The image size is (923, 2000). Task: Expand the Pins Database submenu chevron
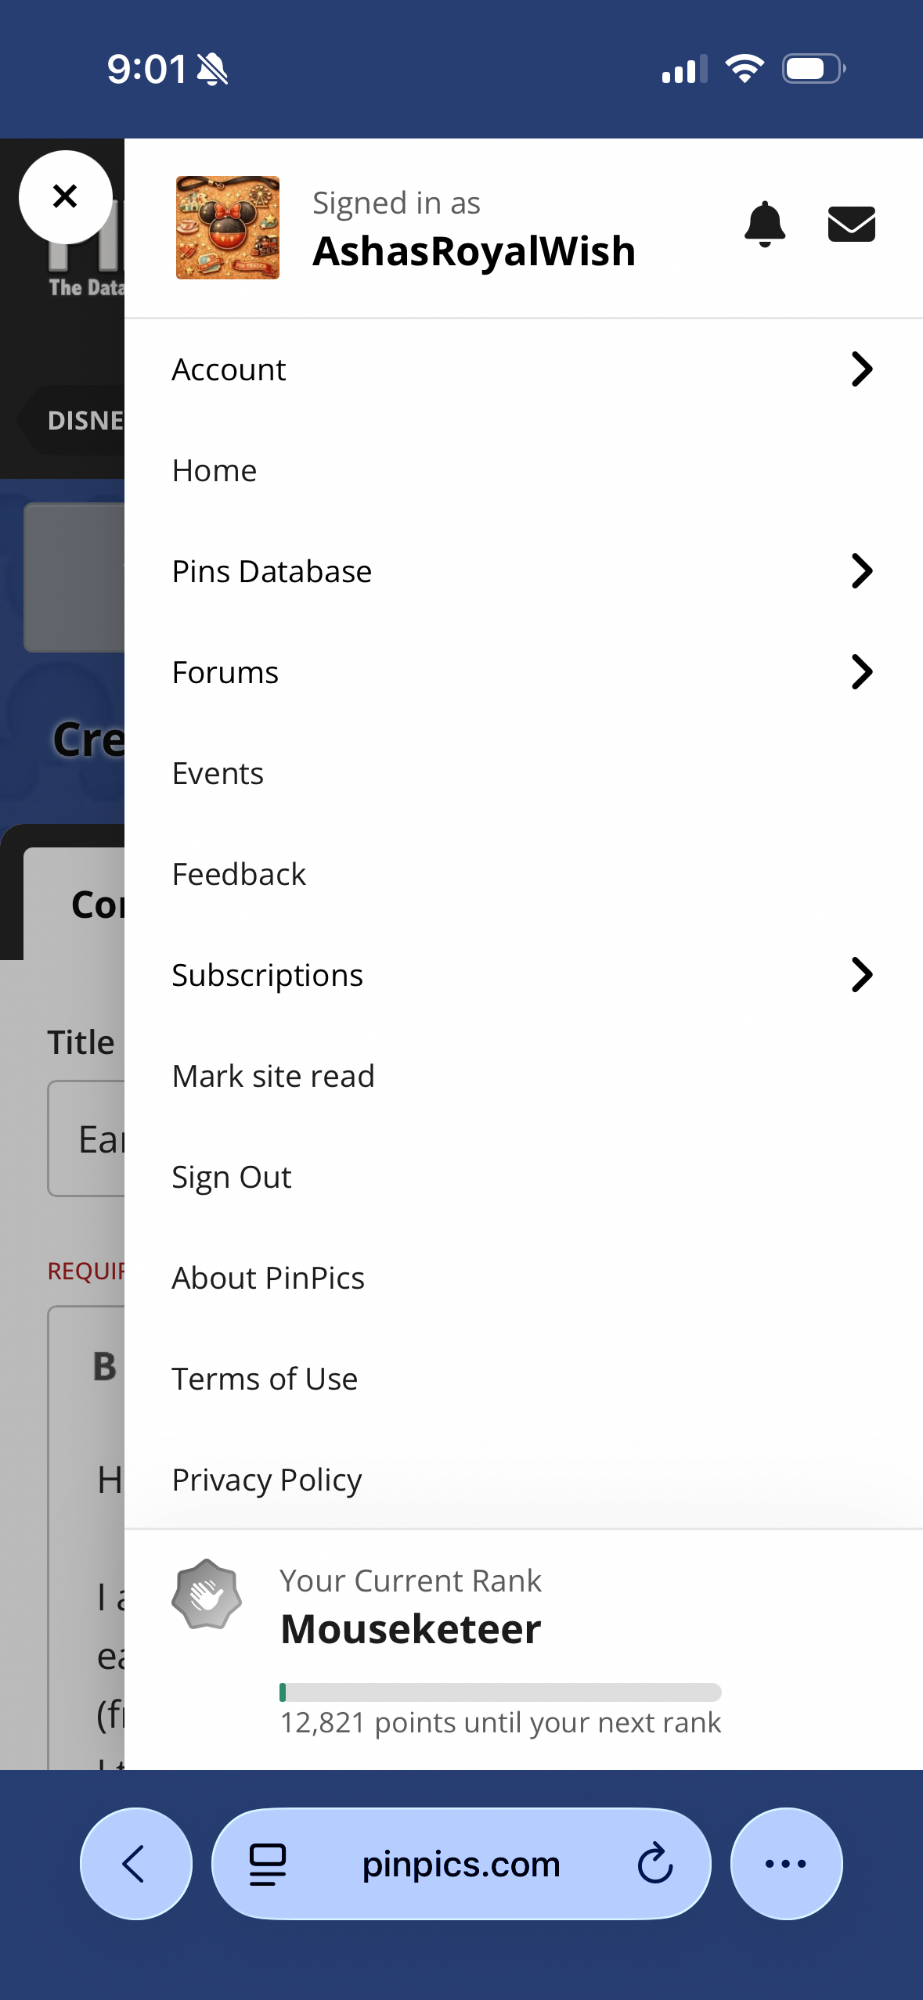coord(861,571)
